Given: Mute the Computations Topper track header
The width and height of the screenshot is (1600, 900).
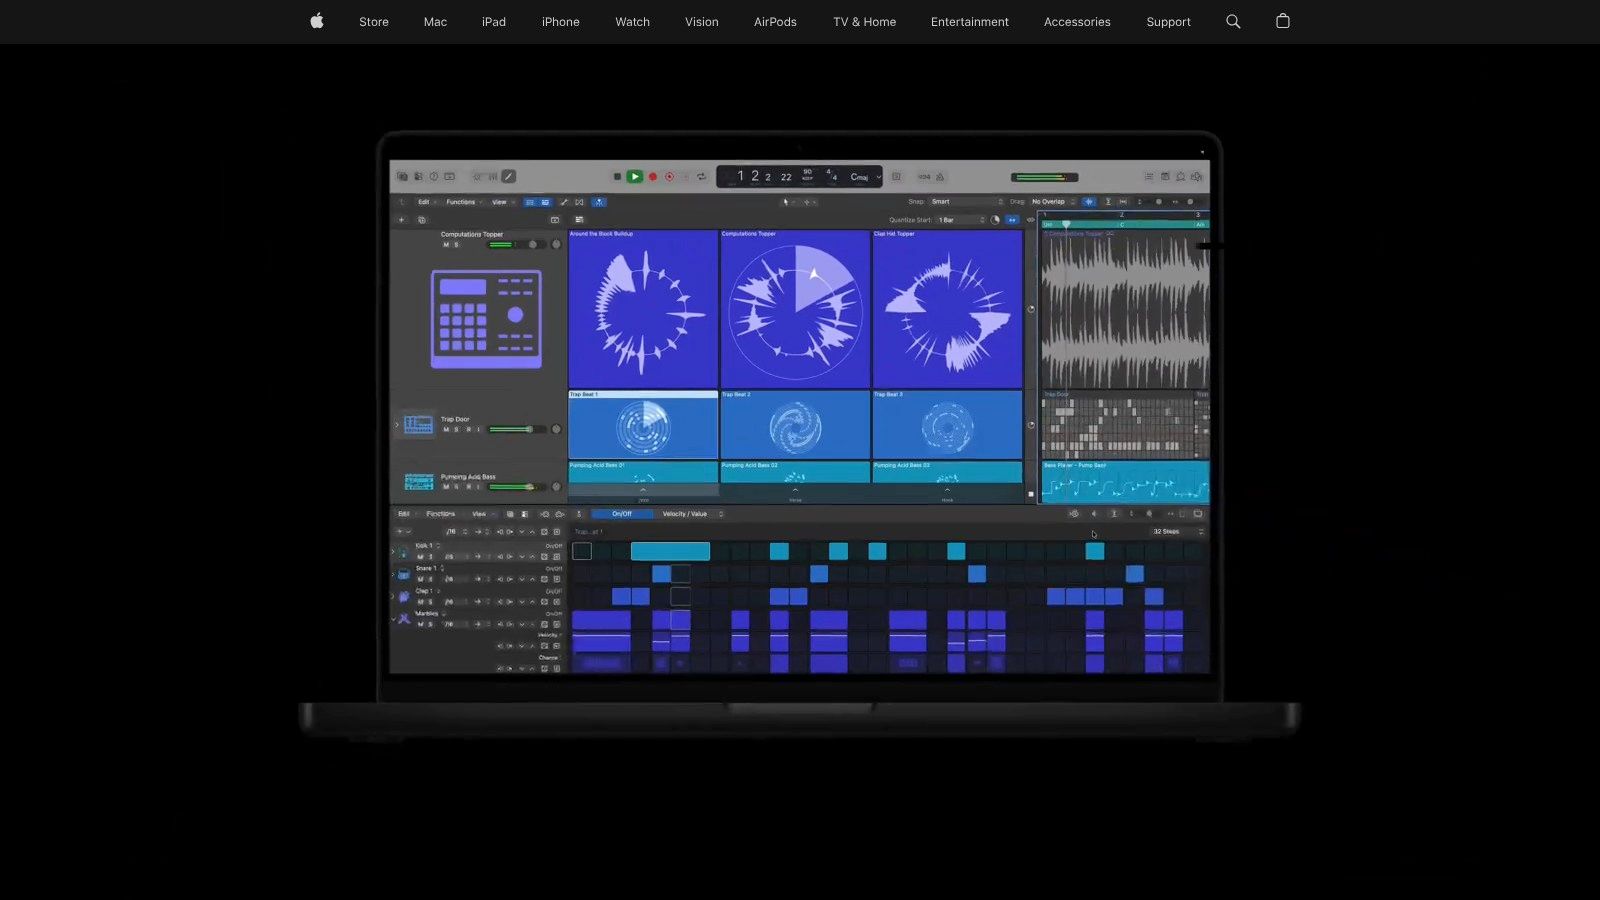Looking at the screenshot, I should point(445,245).
